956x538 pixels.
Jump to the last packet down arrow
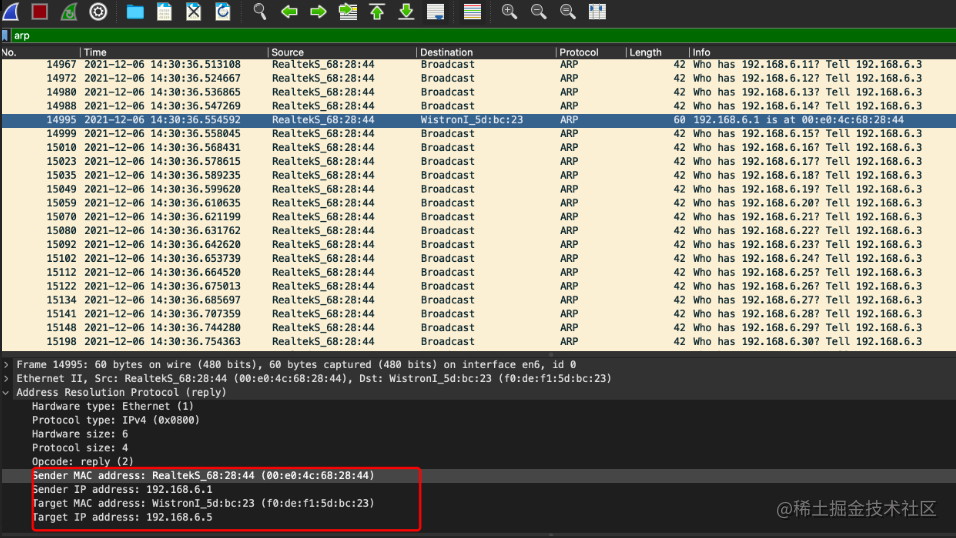[406, 11]
